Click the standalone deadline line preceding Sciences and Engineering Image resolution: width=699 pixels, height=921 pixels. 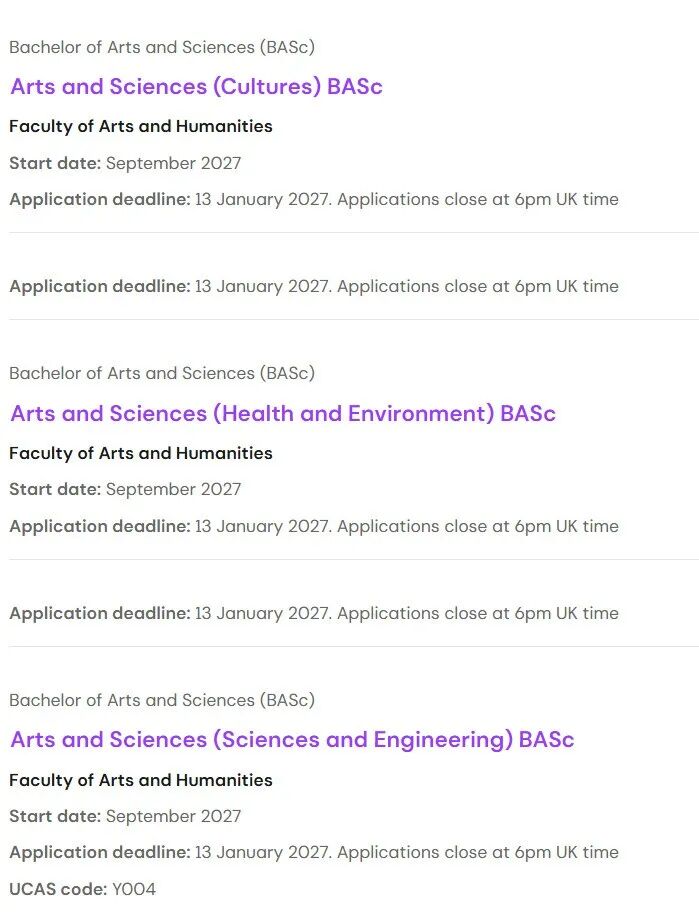314,613
